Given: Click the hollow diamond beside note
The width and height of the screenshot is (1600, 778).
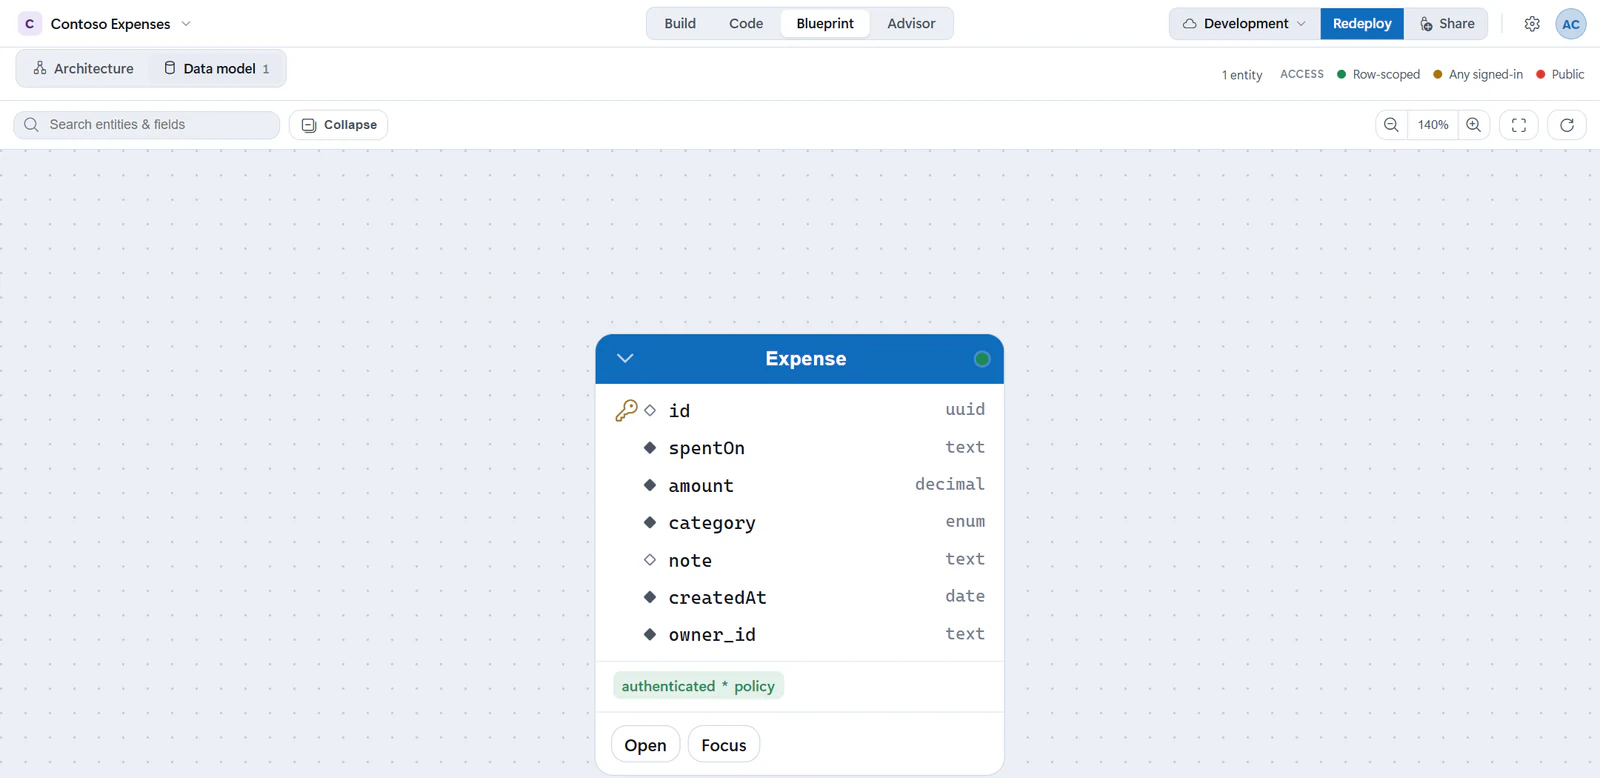Looking at the screenshot, I should click(650, 560).
